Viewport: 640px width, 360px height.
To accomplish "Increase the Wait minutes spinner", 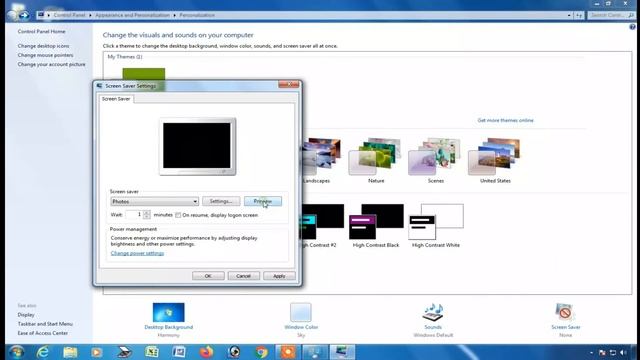I will [x=147, y=212].
